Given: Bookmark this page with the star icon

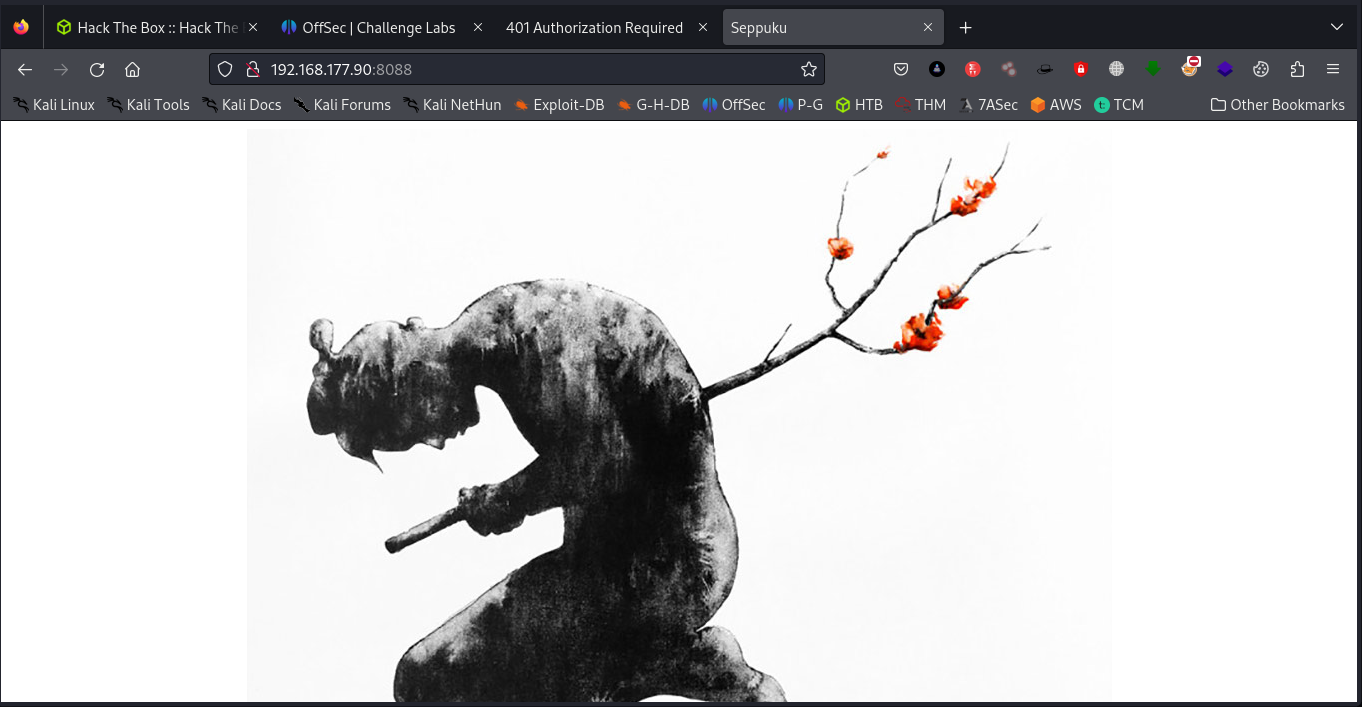Looking at the screenshot, I should coord(809,69).
